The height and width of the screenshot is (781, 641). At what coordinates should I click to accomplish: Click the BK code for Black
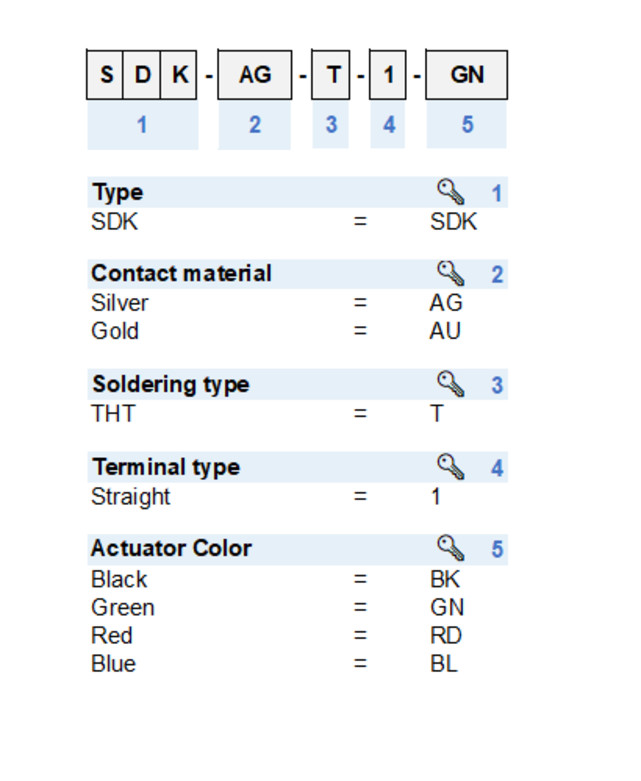pos(445,579)
